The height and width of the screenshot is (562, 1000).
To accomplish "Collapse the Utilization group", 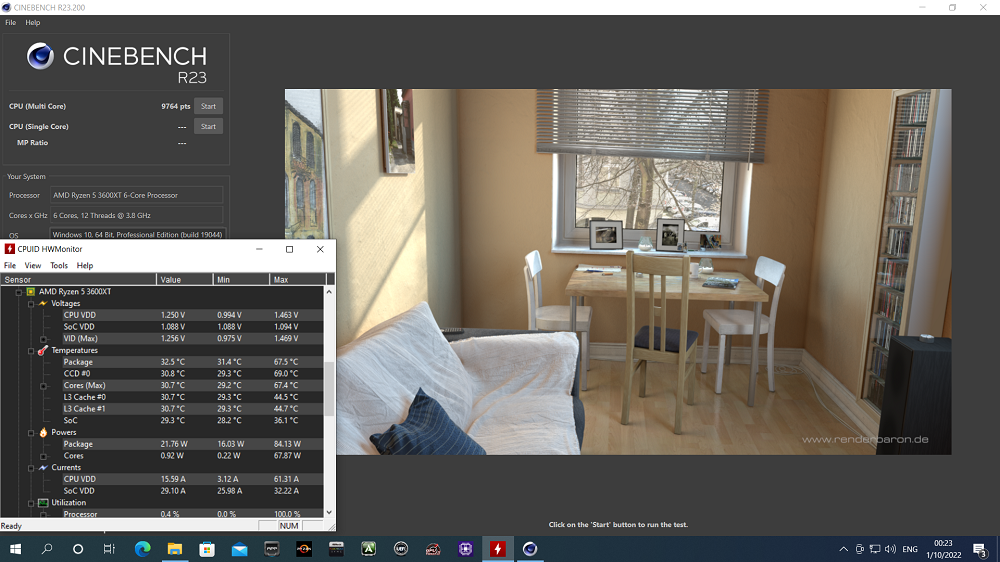I will click(31, 503).
